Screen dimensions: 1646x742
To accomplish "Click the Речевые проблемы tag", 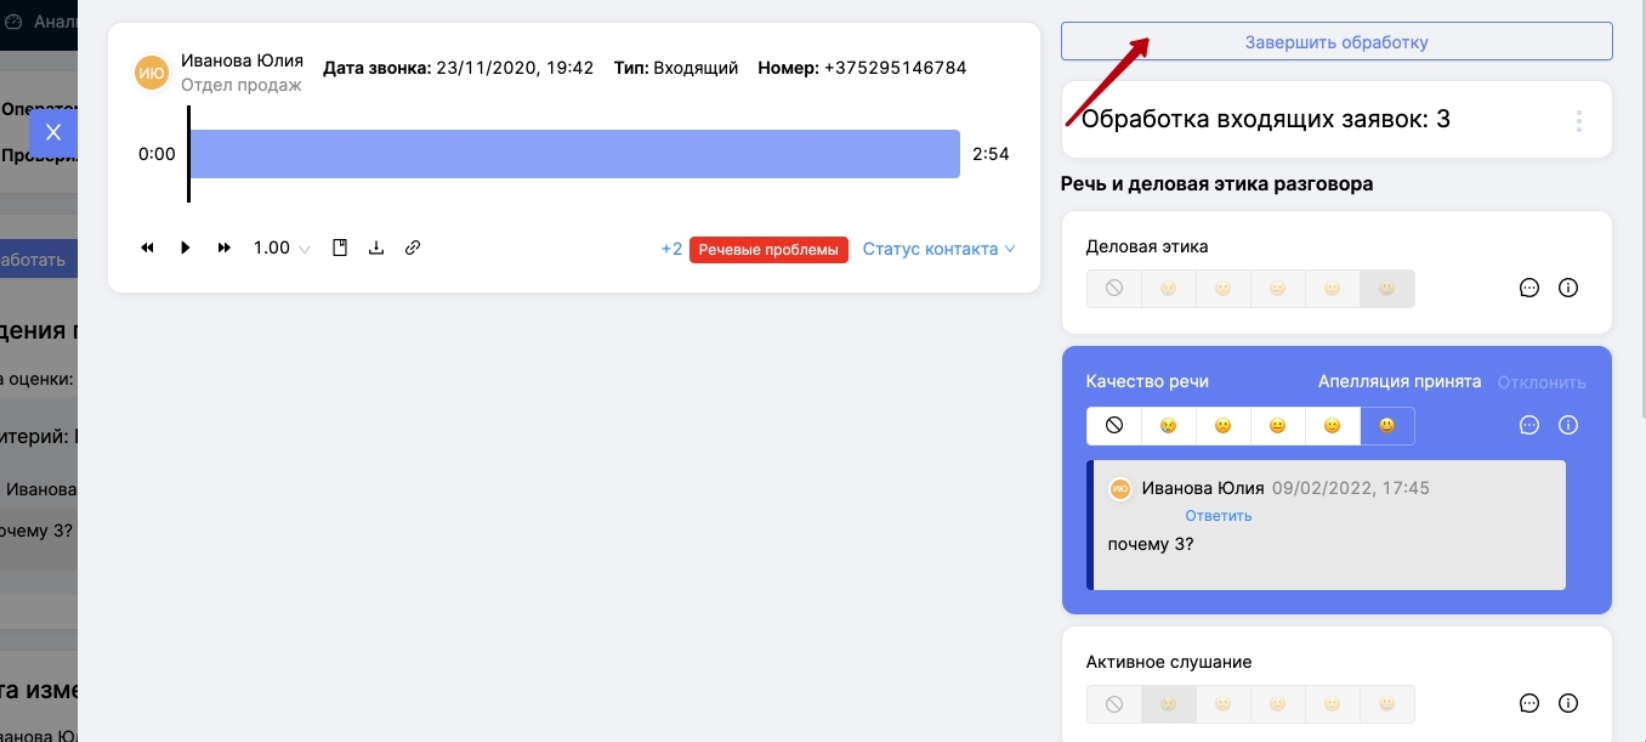I will (768, 249).
